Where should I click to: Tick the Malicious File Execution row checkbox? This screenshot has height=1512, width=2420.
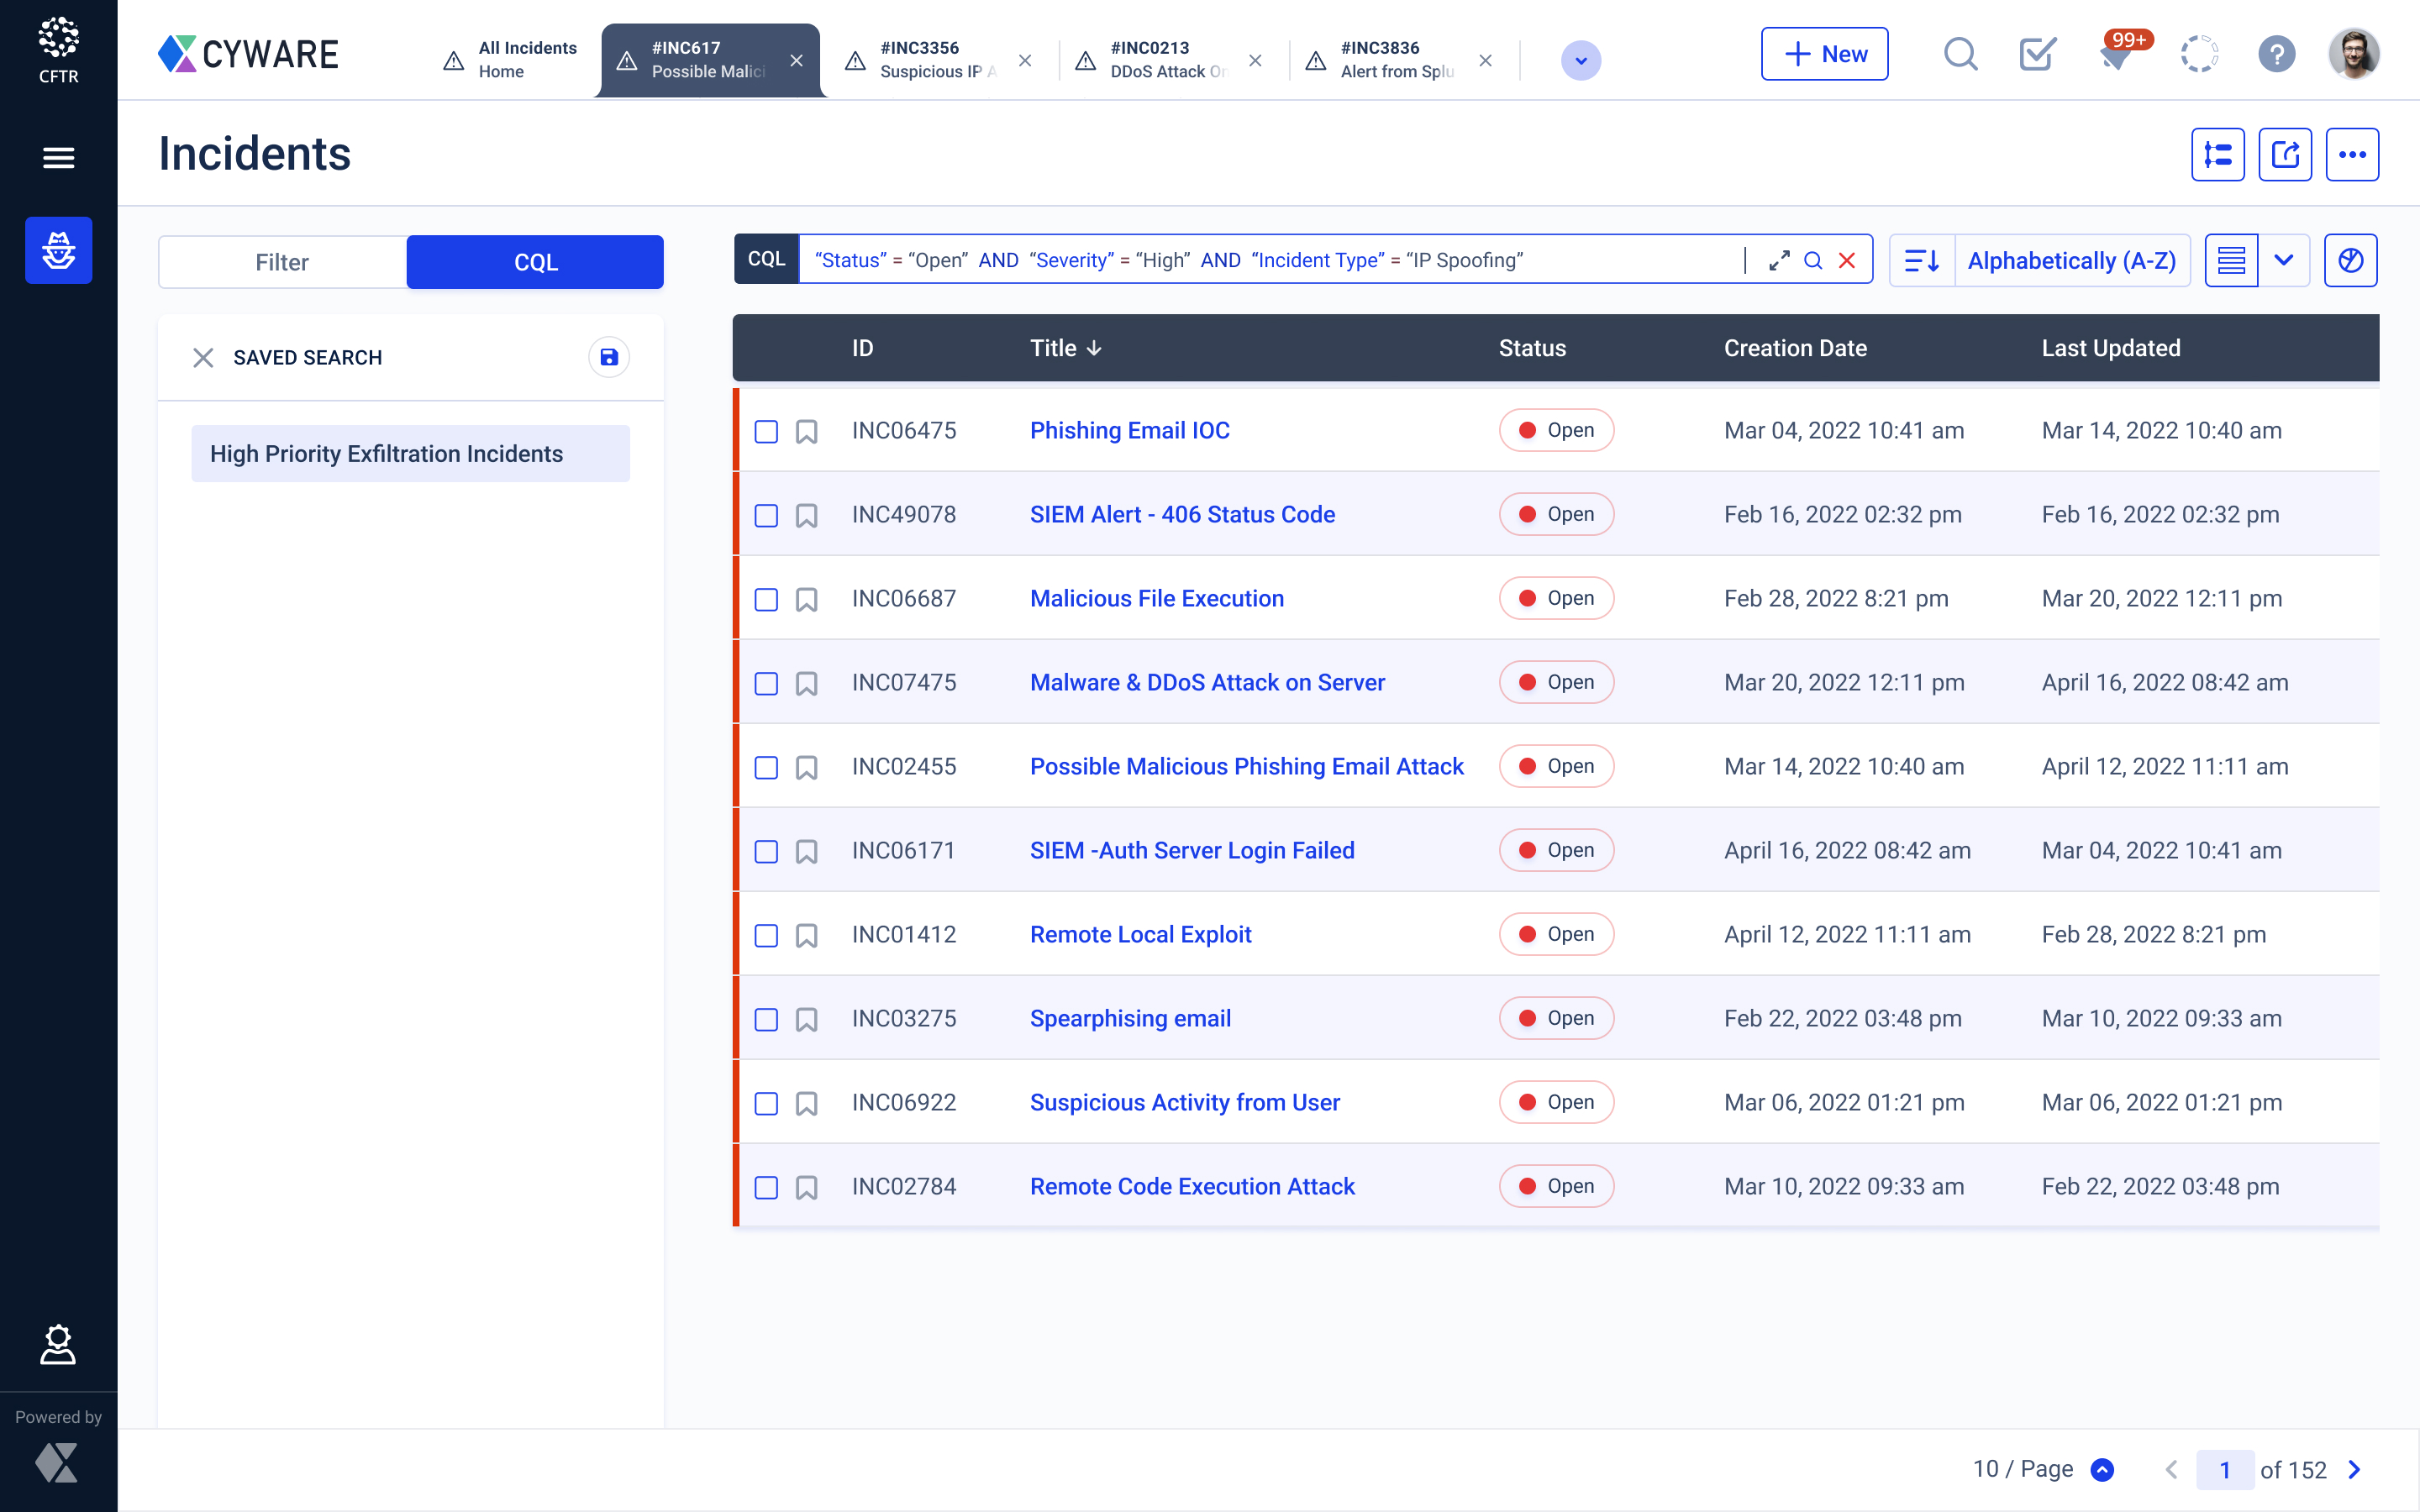pyautogui.click(x=766, y=599)
